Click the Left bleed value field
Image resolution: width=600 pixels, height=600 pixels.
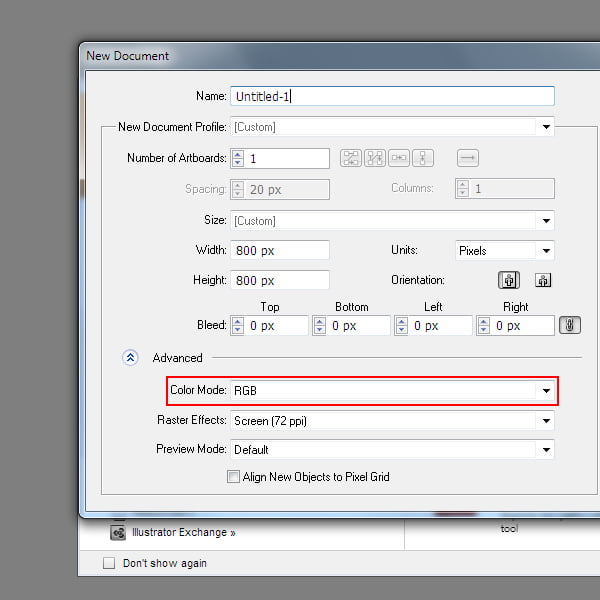point(440,326)
